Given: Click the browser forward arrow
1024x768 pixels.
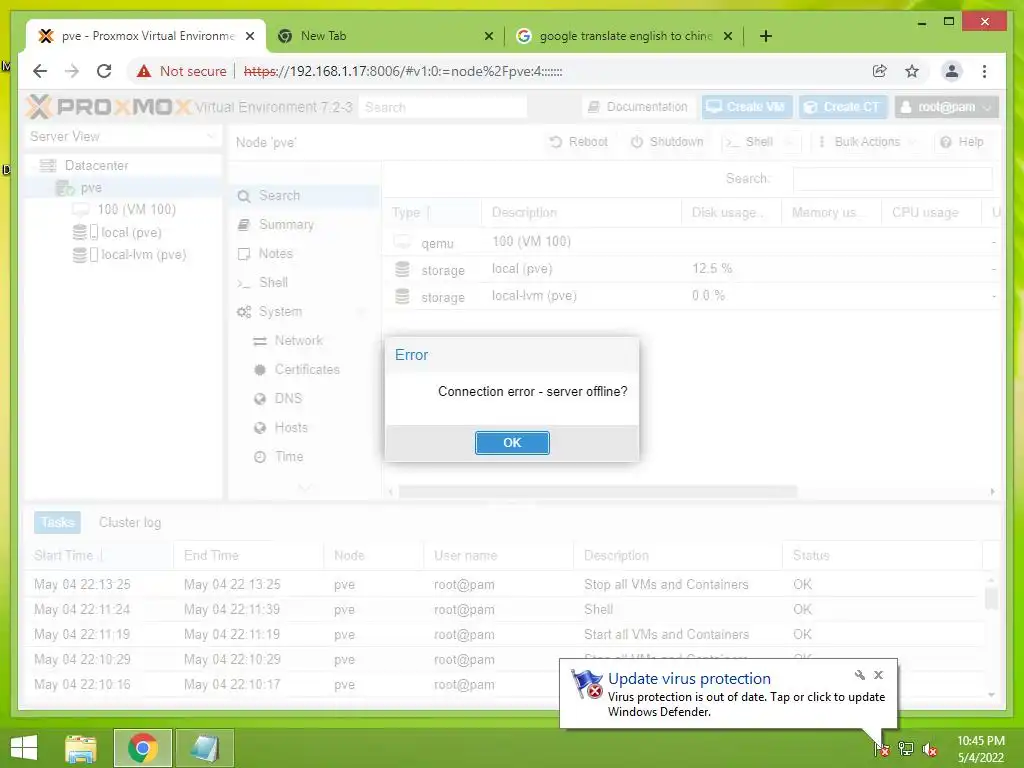Looking at the screenshot, I should 72,71.
